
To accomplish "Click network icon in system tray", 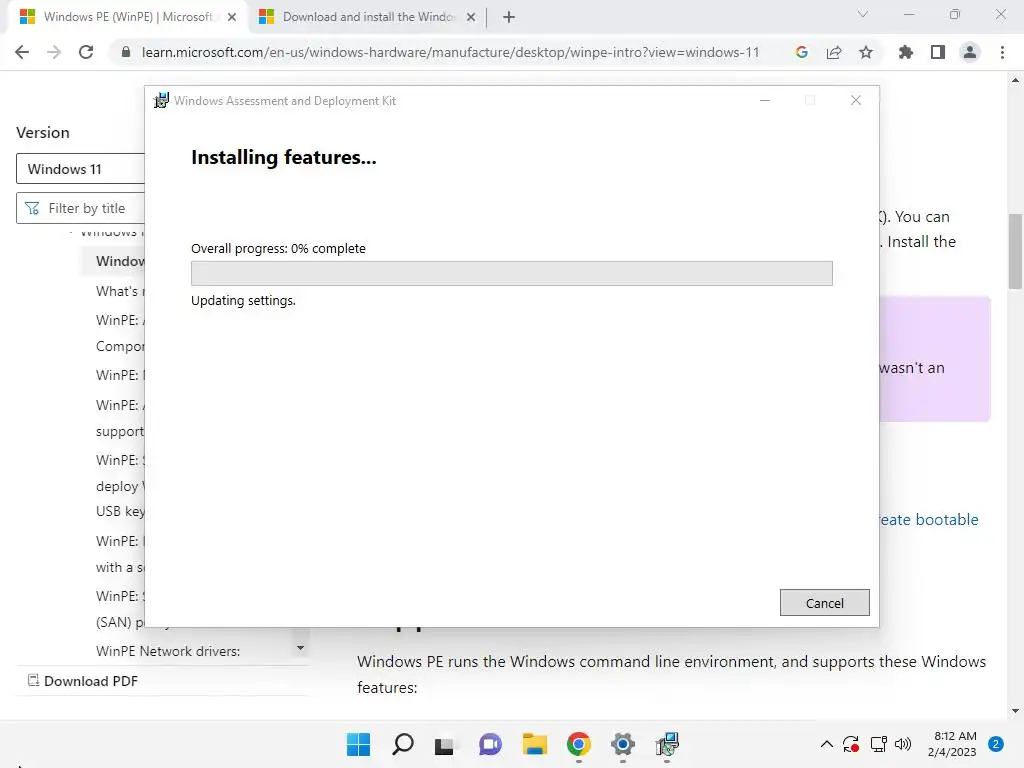I will (x=878, y=744).
